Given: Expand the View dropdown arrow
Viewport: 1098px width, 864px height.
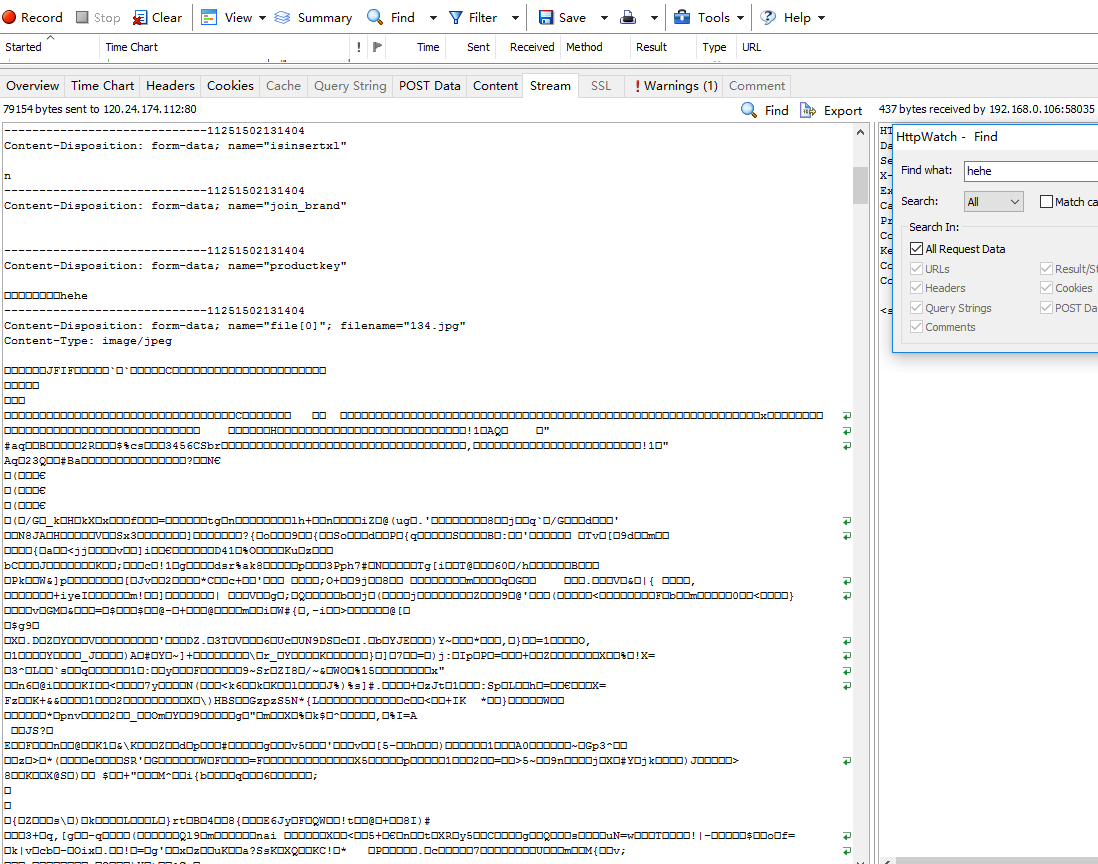Looking at the screenshot, I should point(262,18).
